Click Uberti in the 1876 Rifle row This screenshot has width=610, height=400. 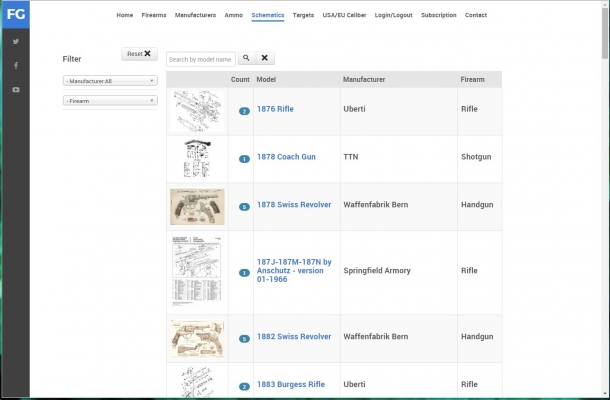354,109
